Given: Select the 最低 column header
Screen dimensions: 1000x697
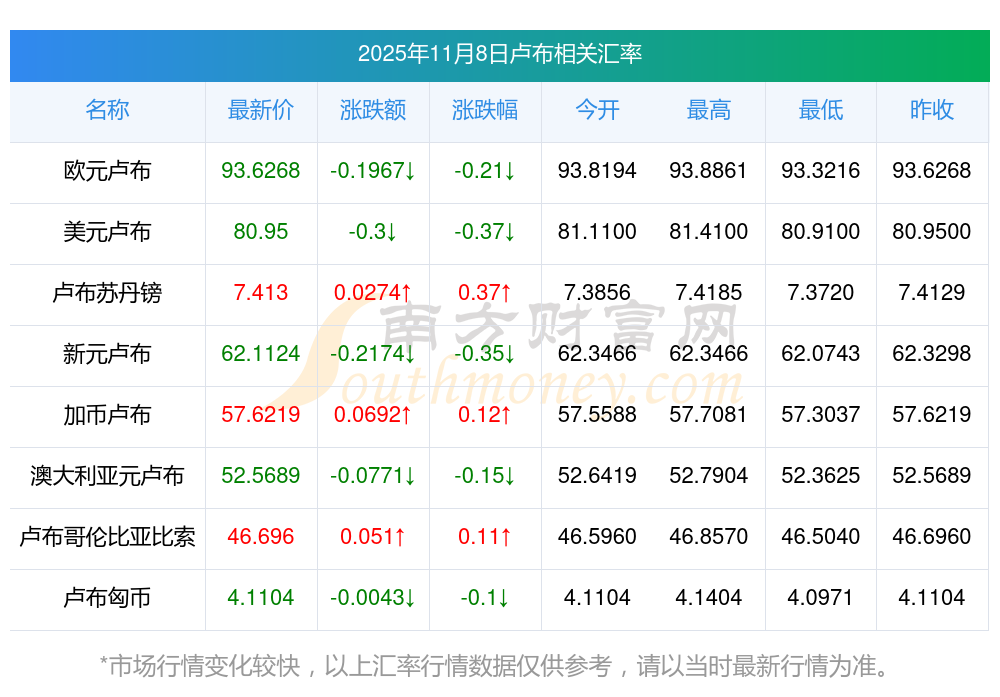Looking at the screenshot, I should click(821, 110).
